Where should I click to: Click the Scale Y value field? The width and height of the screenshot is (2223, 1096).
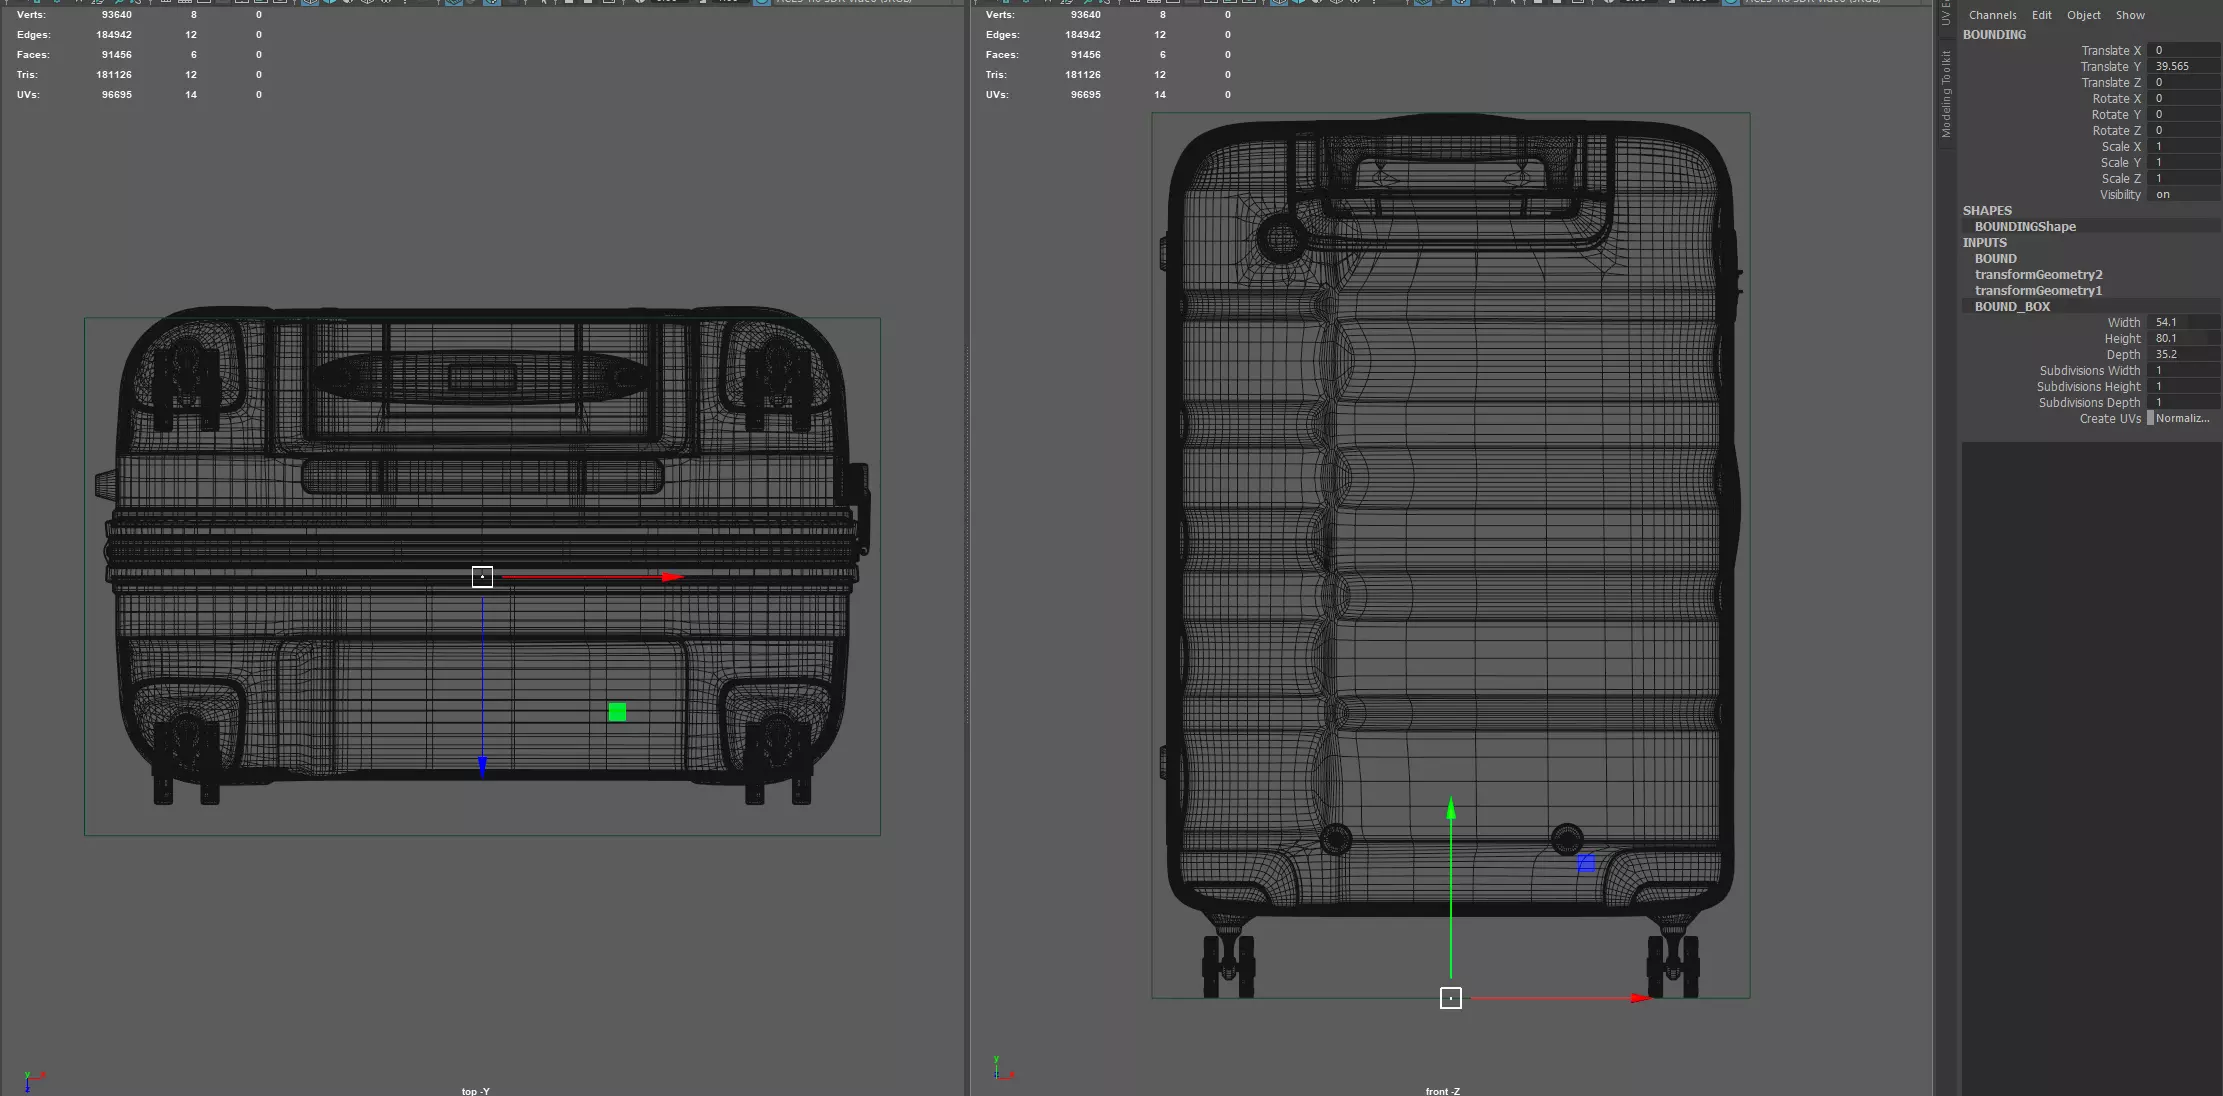click(2184, 162)
